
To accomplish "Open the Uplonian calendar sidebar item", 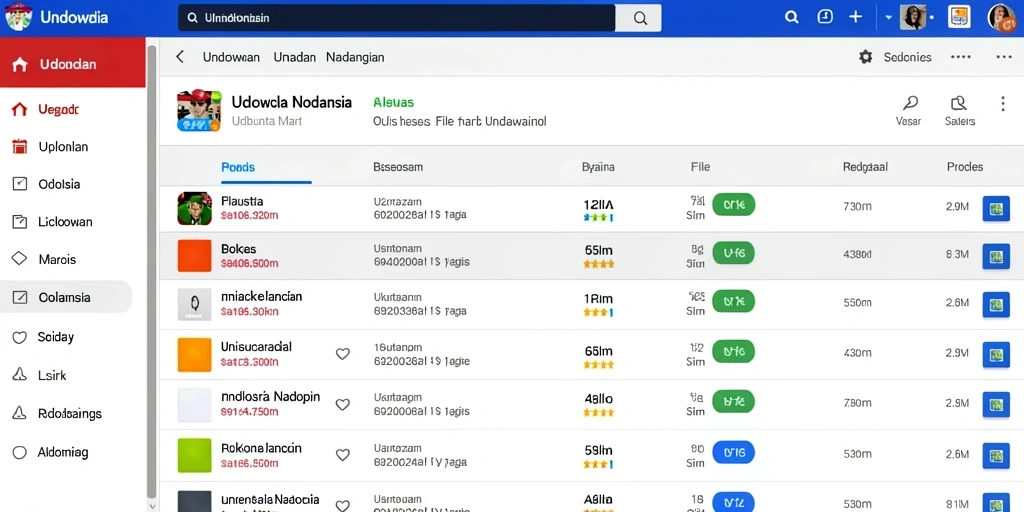I will [65, 146].
